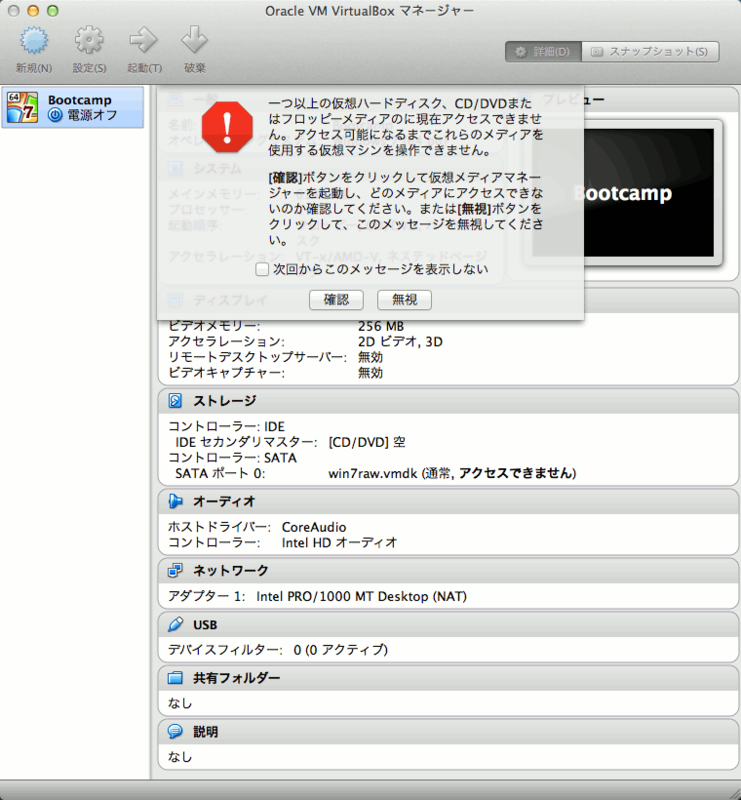Click the 2D ビデオ, 3D acceleration value
This screenshot has height=800, width=741.
(x=400, y=341)
